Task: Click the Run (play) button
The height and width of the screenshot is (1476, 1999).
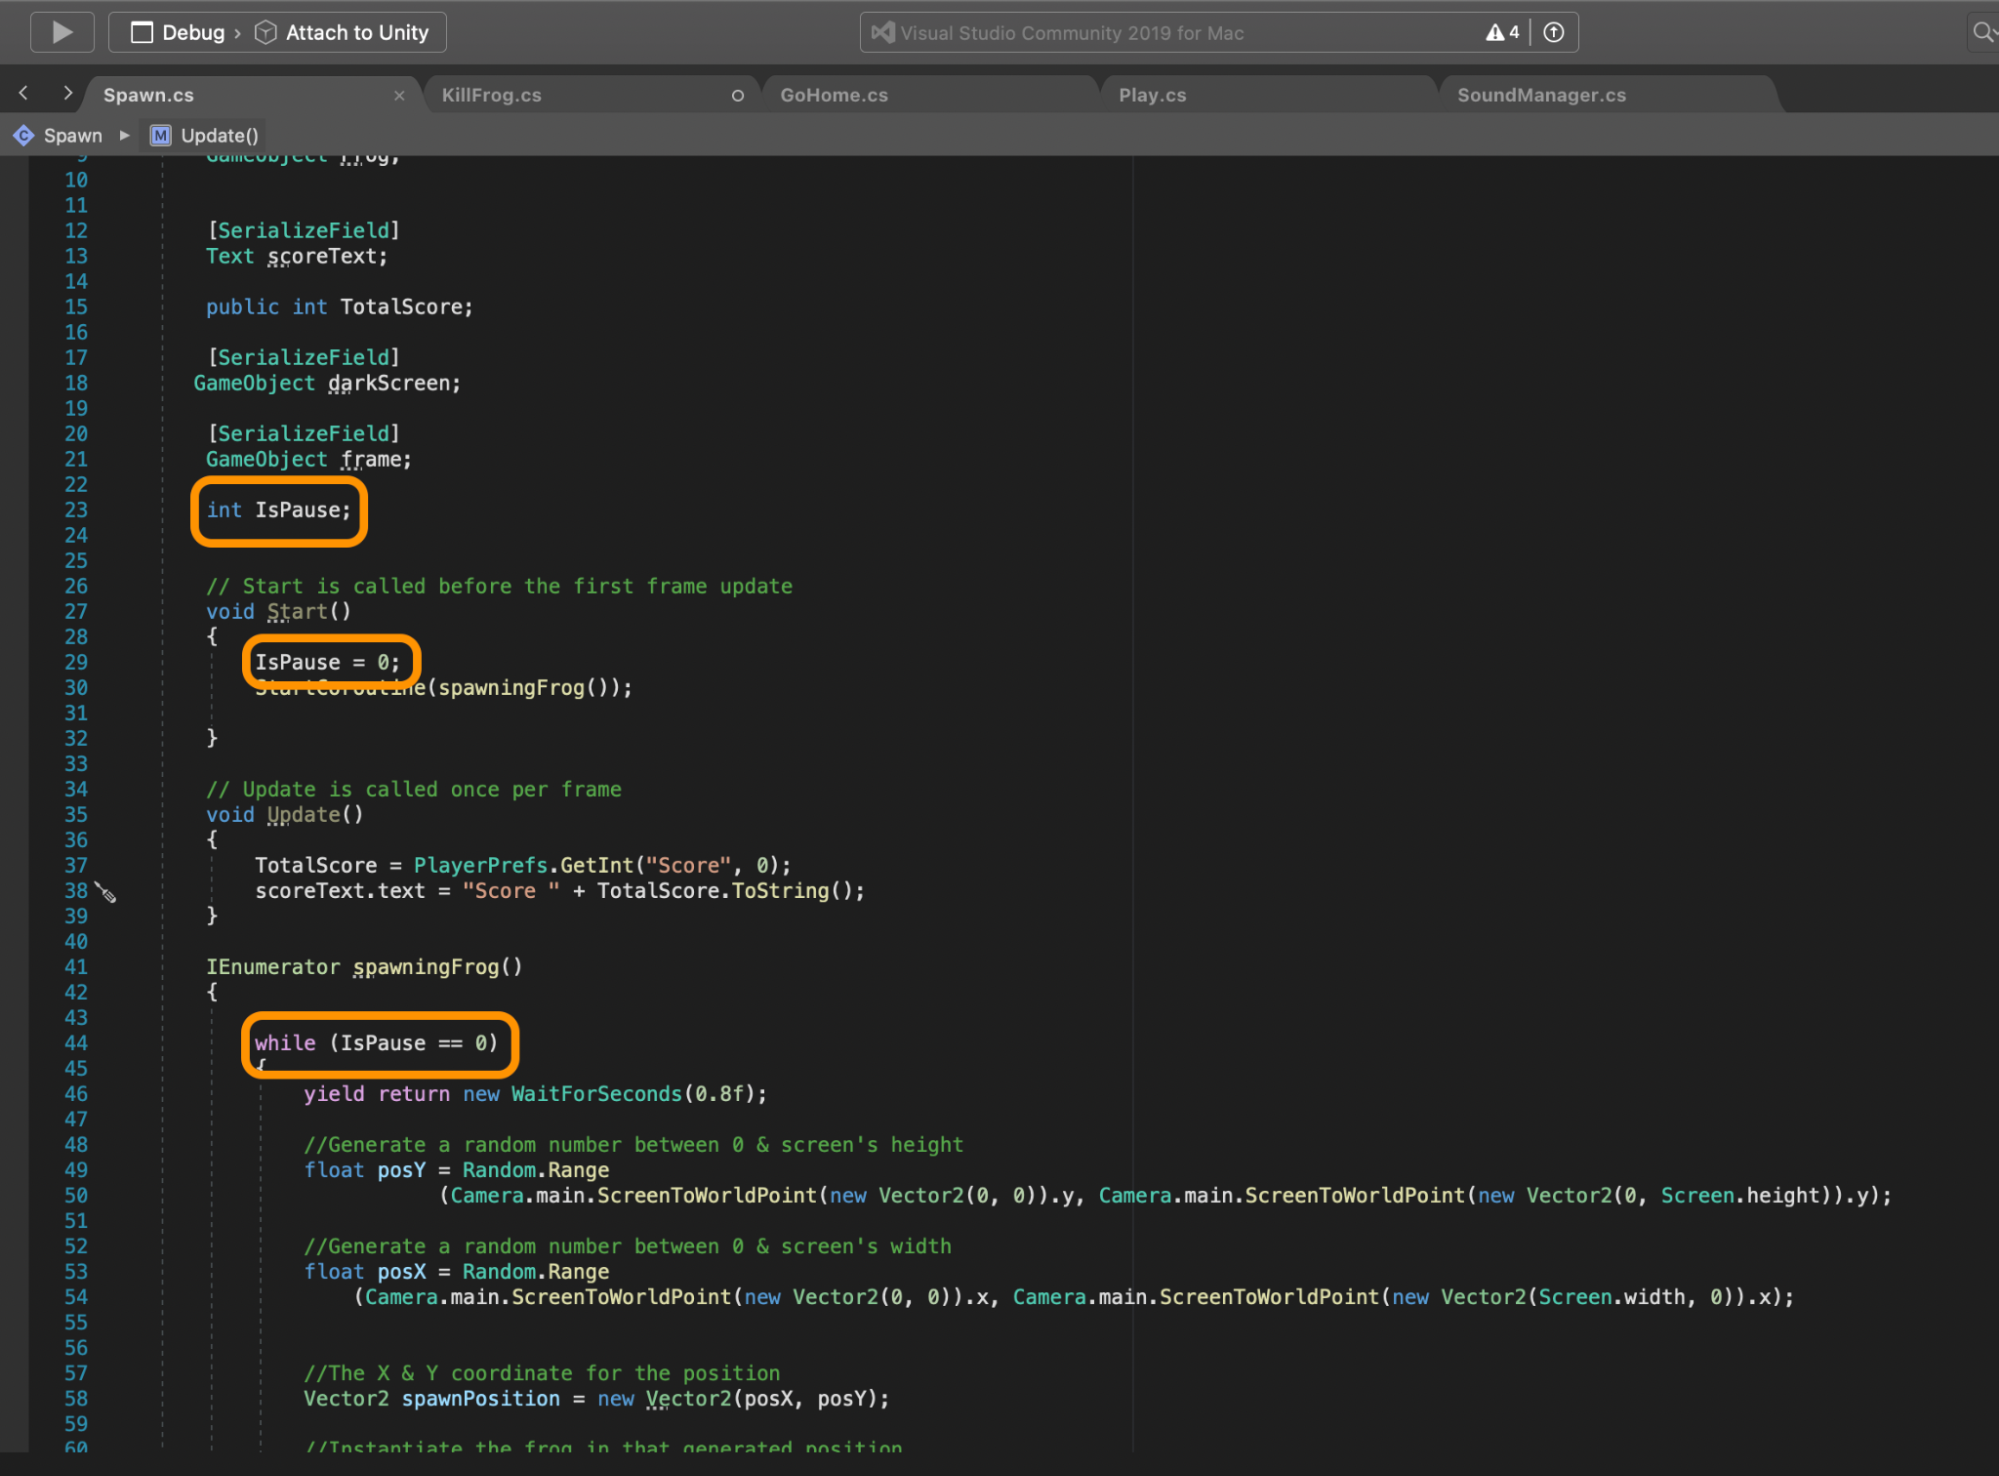Action: (x=62, y=32)
